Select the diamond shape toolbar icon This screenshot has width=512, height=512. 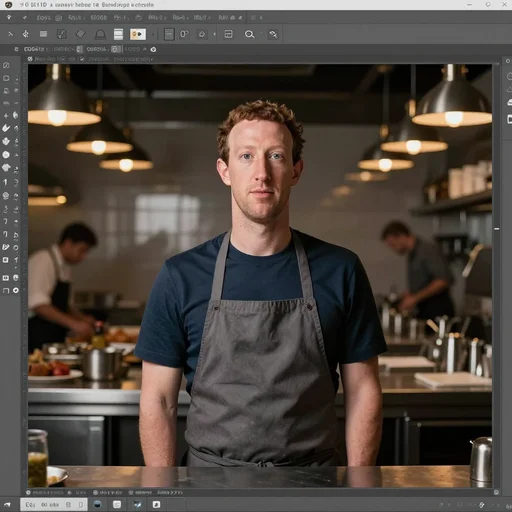(81, 34)
